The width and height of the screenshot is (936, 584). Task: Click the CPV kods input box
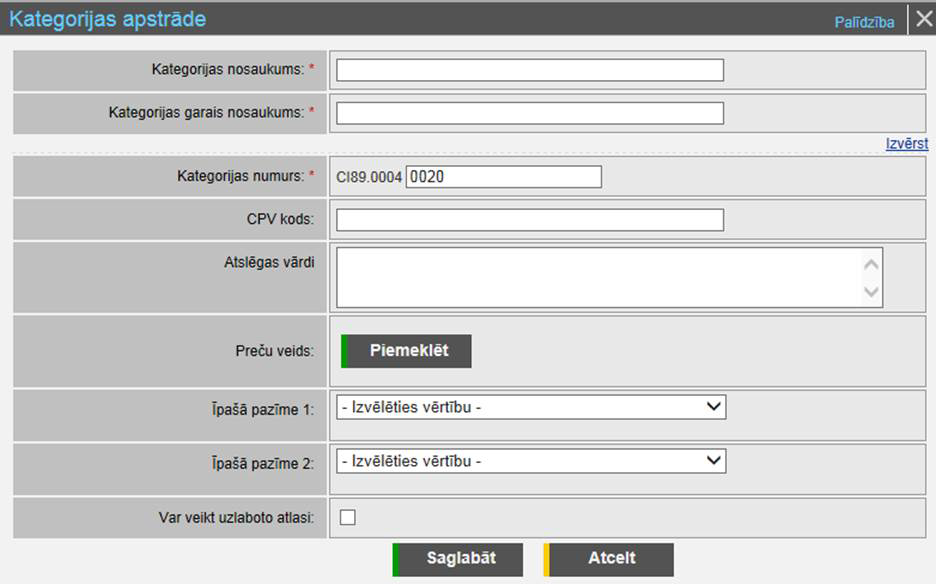coord(529,220)
